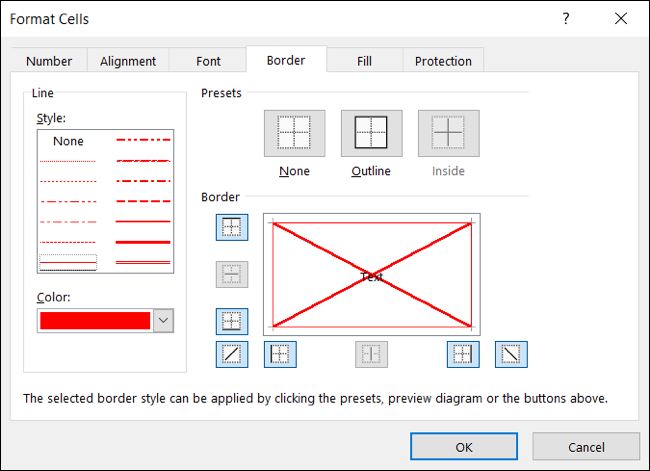Toggle the bottom border button

coord(232,322)
